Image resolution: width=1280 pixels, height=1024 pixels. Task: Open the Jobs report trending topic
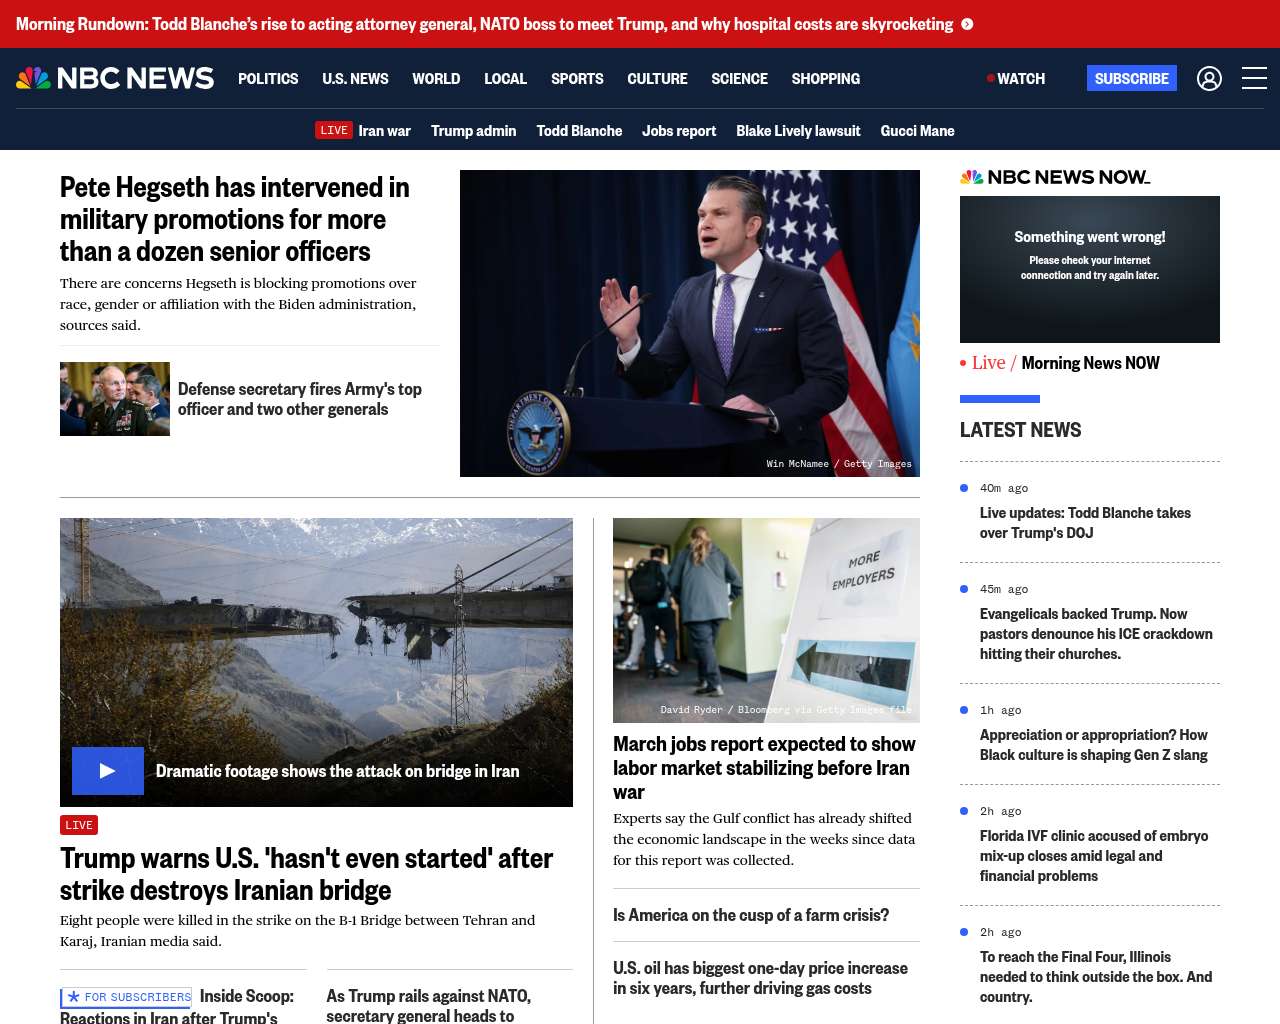tap(679, 130)
